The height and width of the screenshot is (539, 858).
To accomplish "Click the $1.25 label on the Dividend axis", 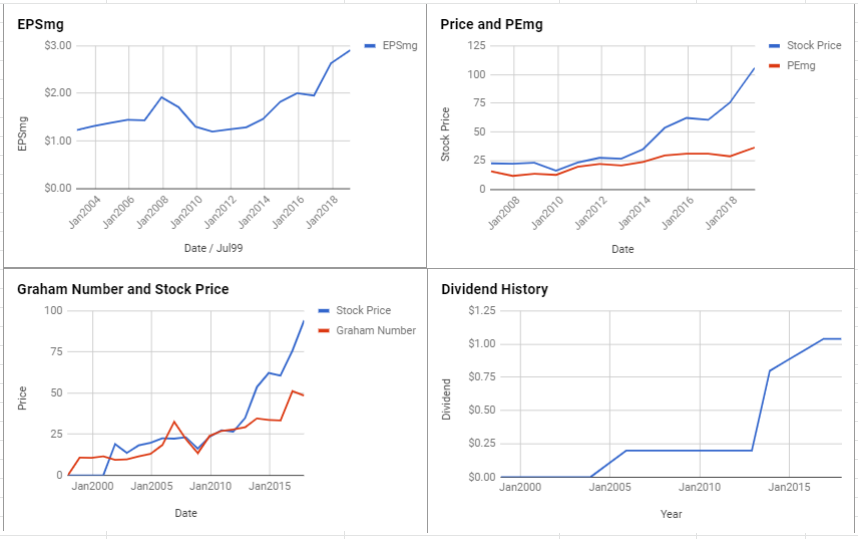I will [x=482, y=311].
